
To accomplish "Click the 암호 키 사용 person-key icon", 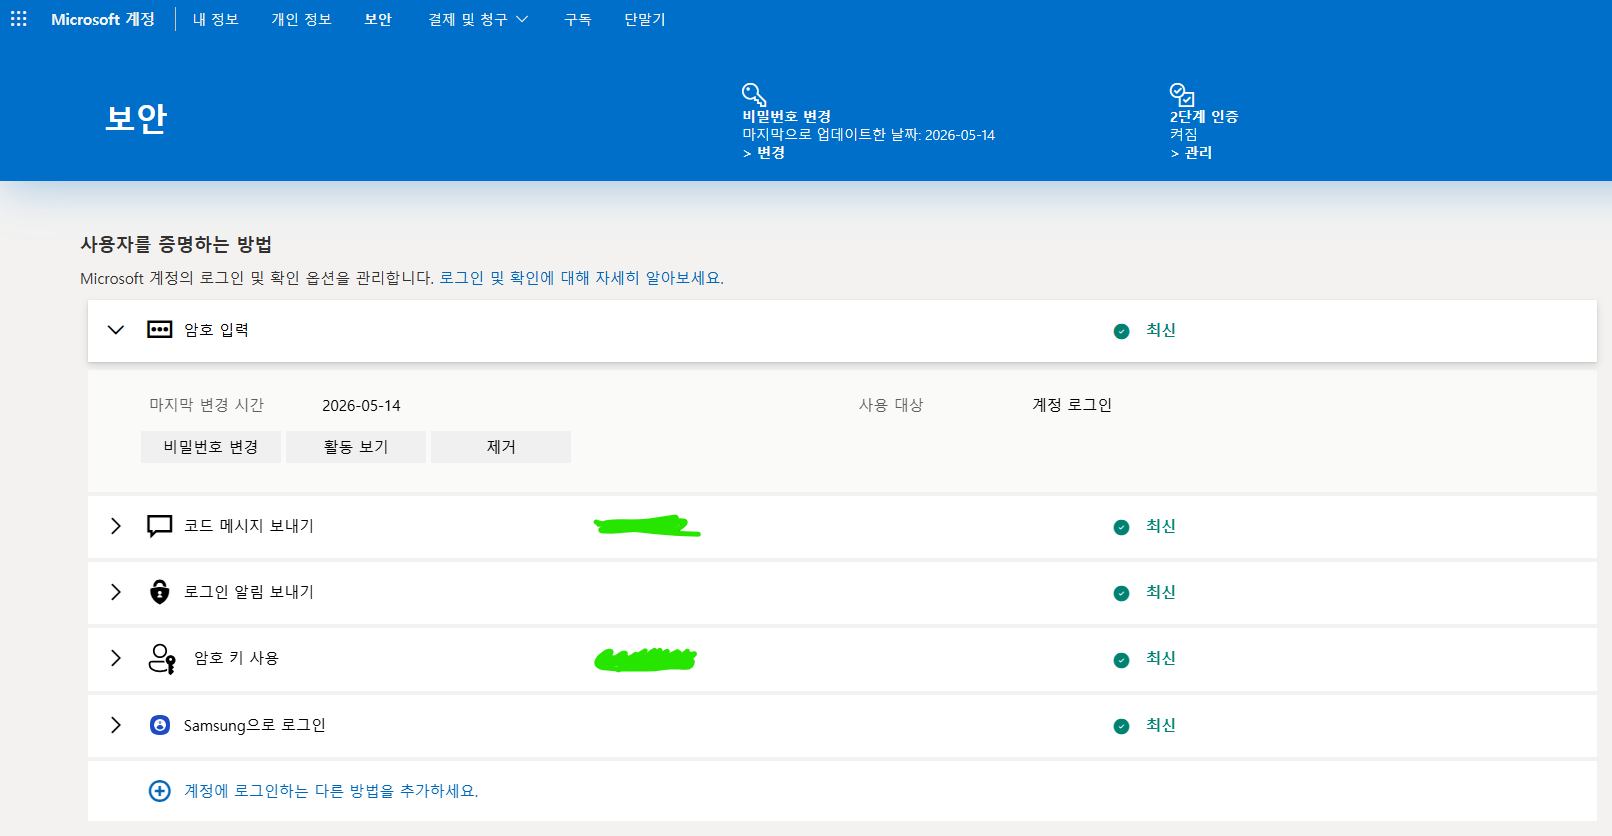I will [162, 658].
